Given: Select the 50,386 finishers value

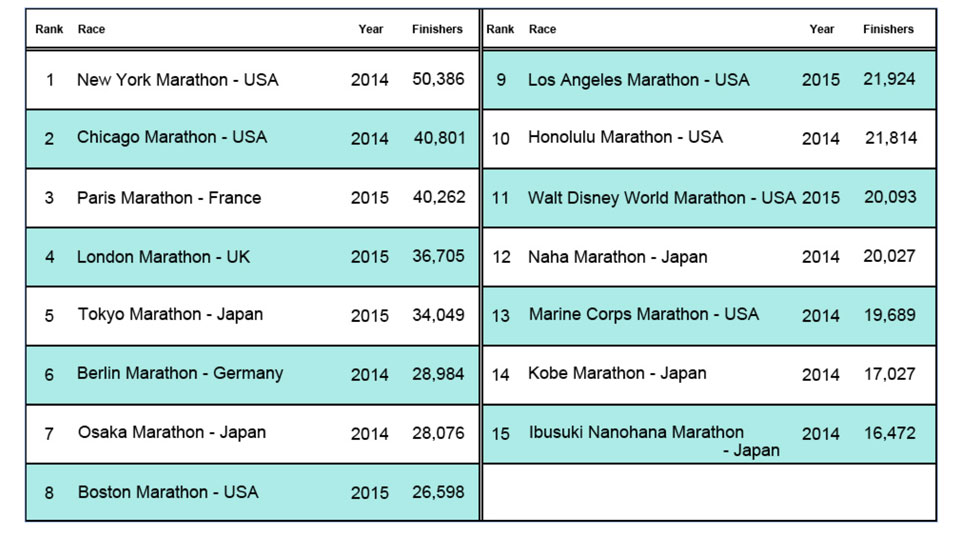Looking at the screenshot, I should 438,78.
